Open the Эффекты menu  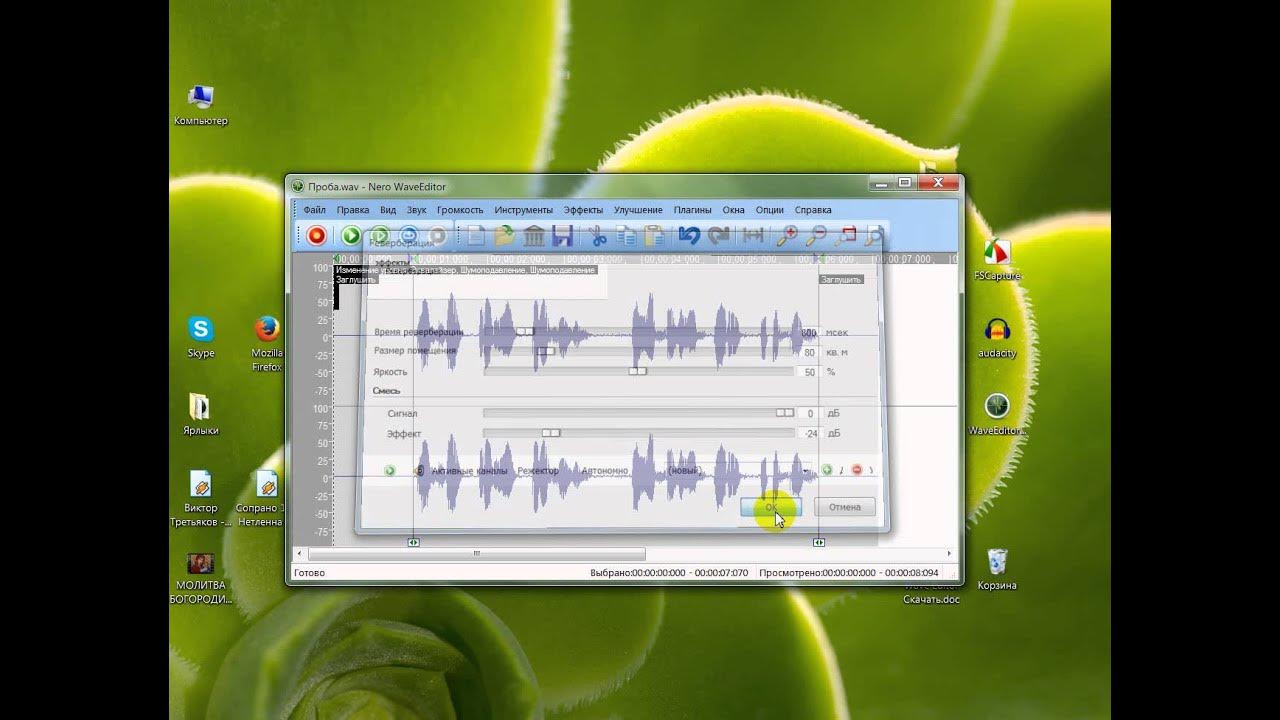[x=583, y=210]
